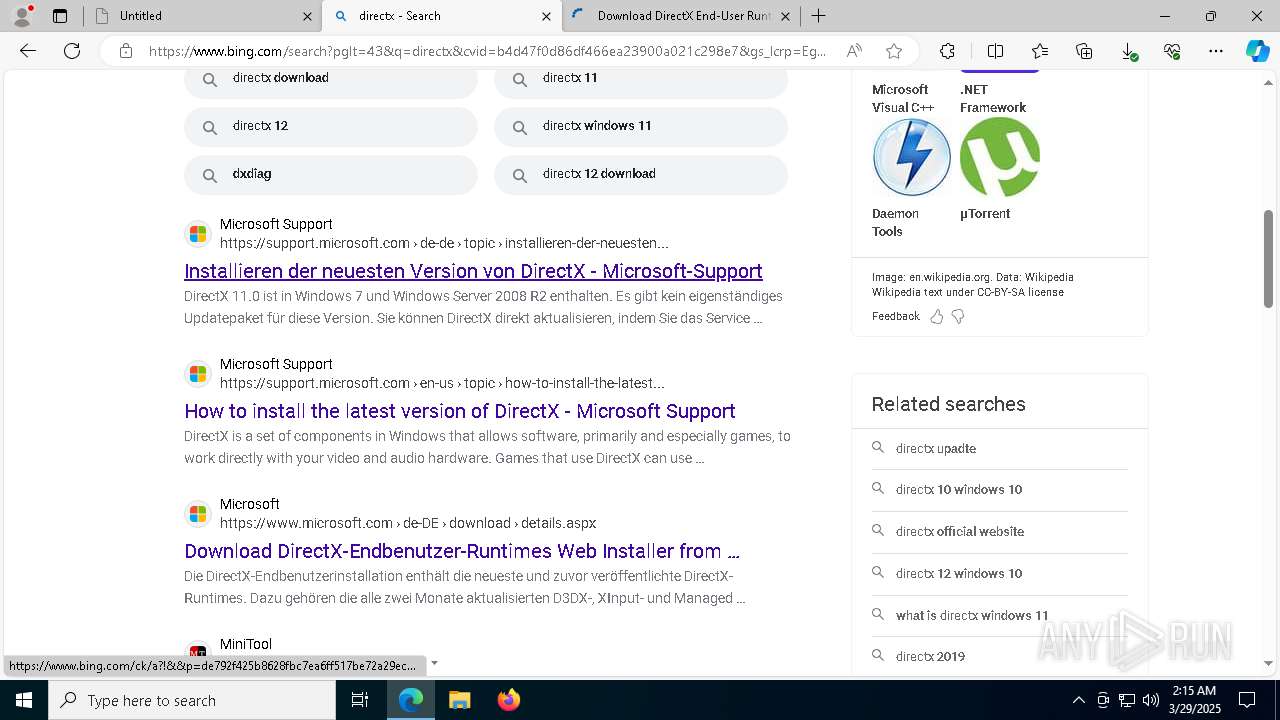Select 'directx 12 download' suggestion
This screenshot has height=720, width=1280.
pos(641,174)
